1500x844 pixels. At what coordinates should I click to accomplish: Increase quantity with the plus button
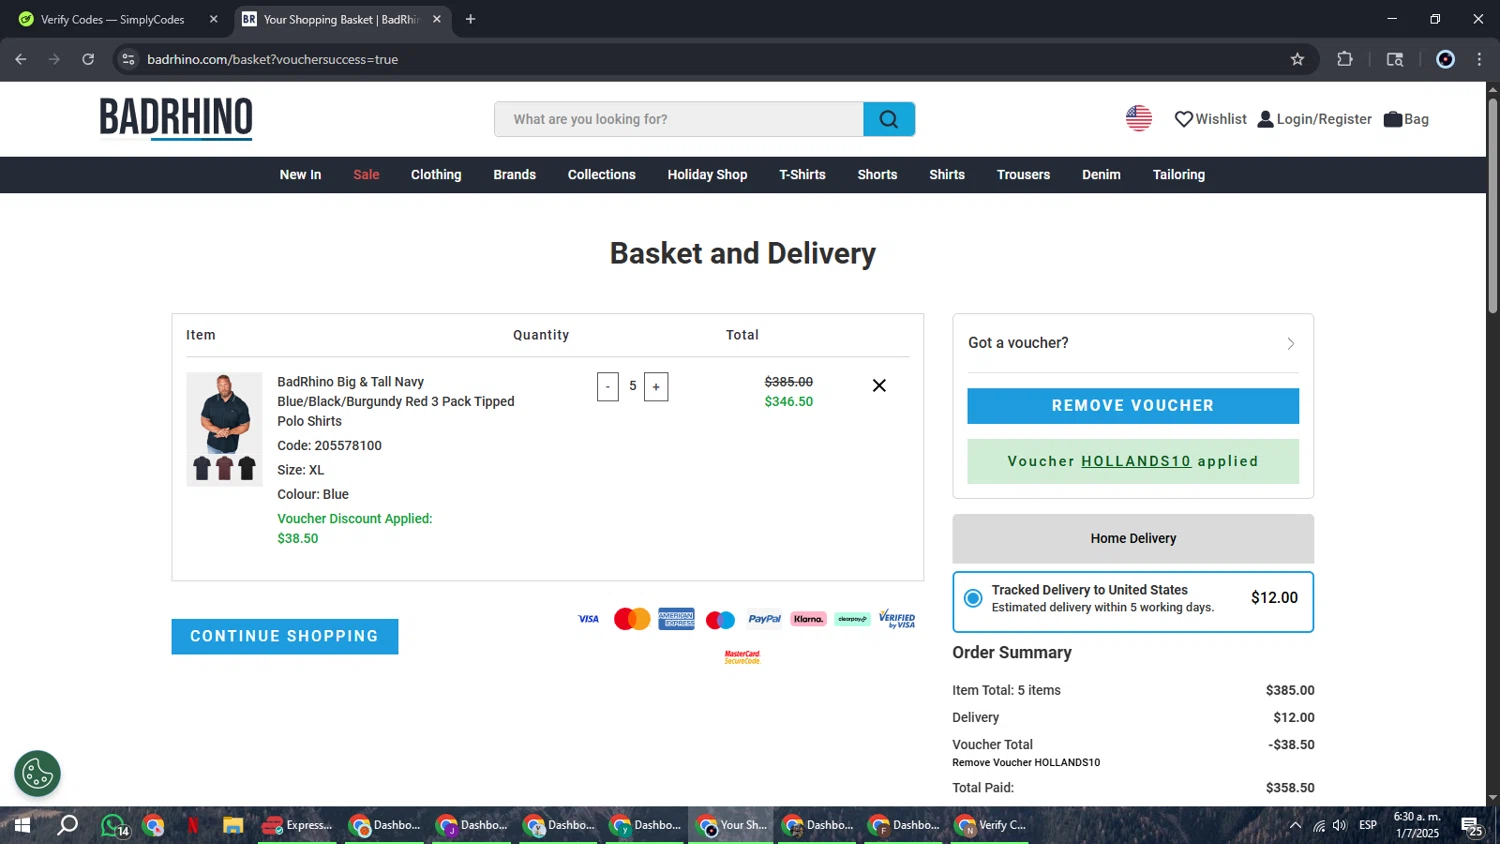click(x=656, y=387)
